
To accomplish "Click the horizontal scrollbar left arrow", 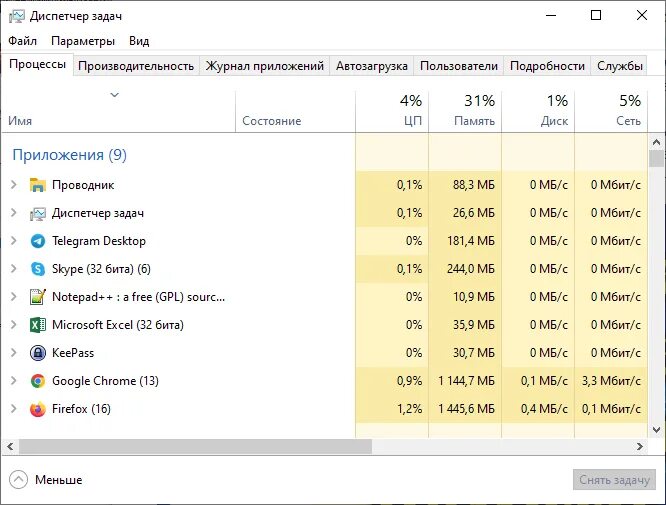I will pos(10,446).
